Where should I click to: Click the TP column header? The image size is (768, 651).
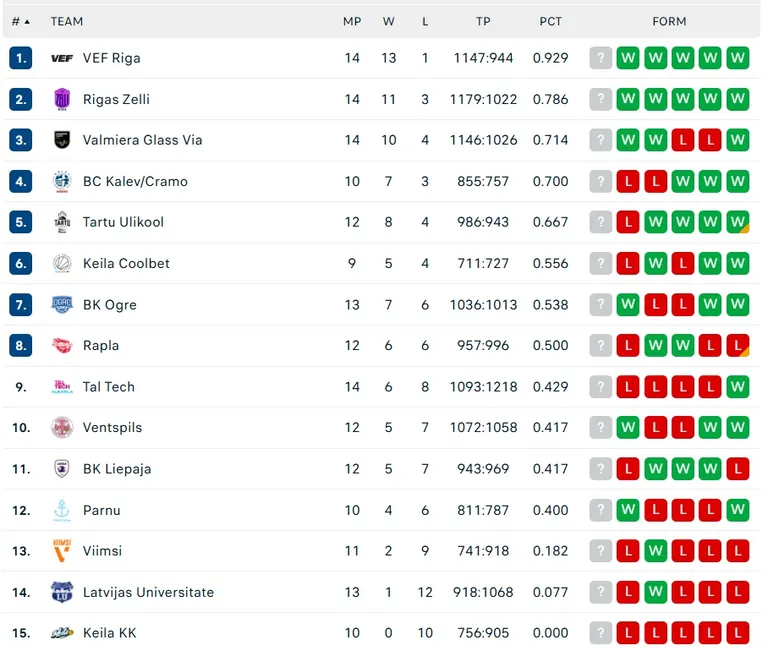point(483,21)
